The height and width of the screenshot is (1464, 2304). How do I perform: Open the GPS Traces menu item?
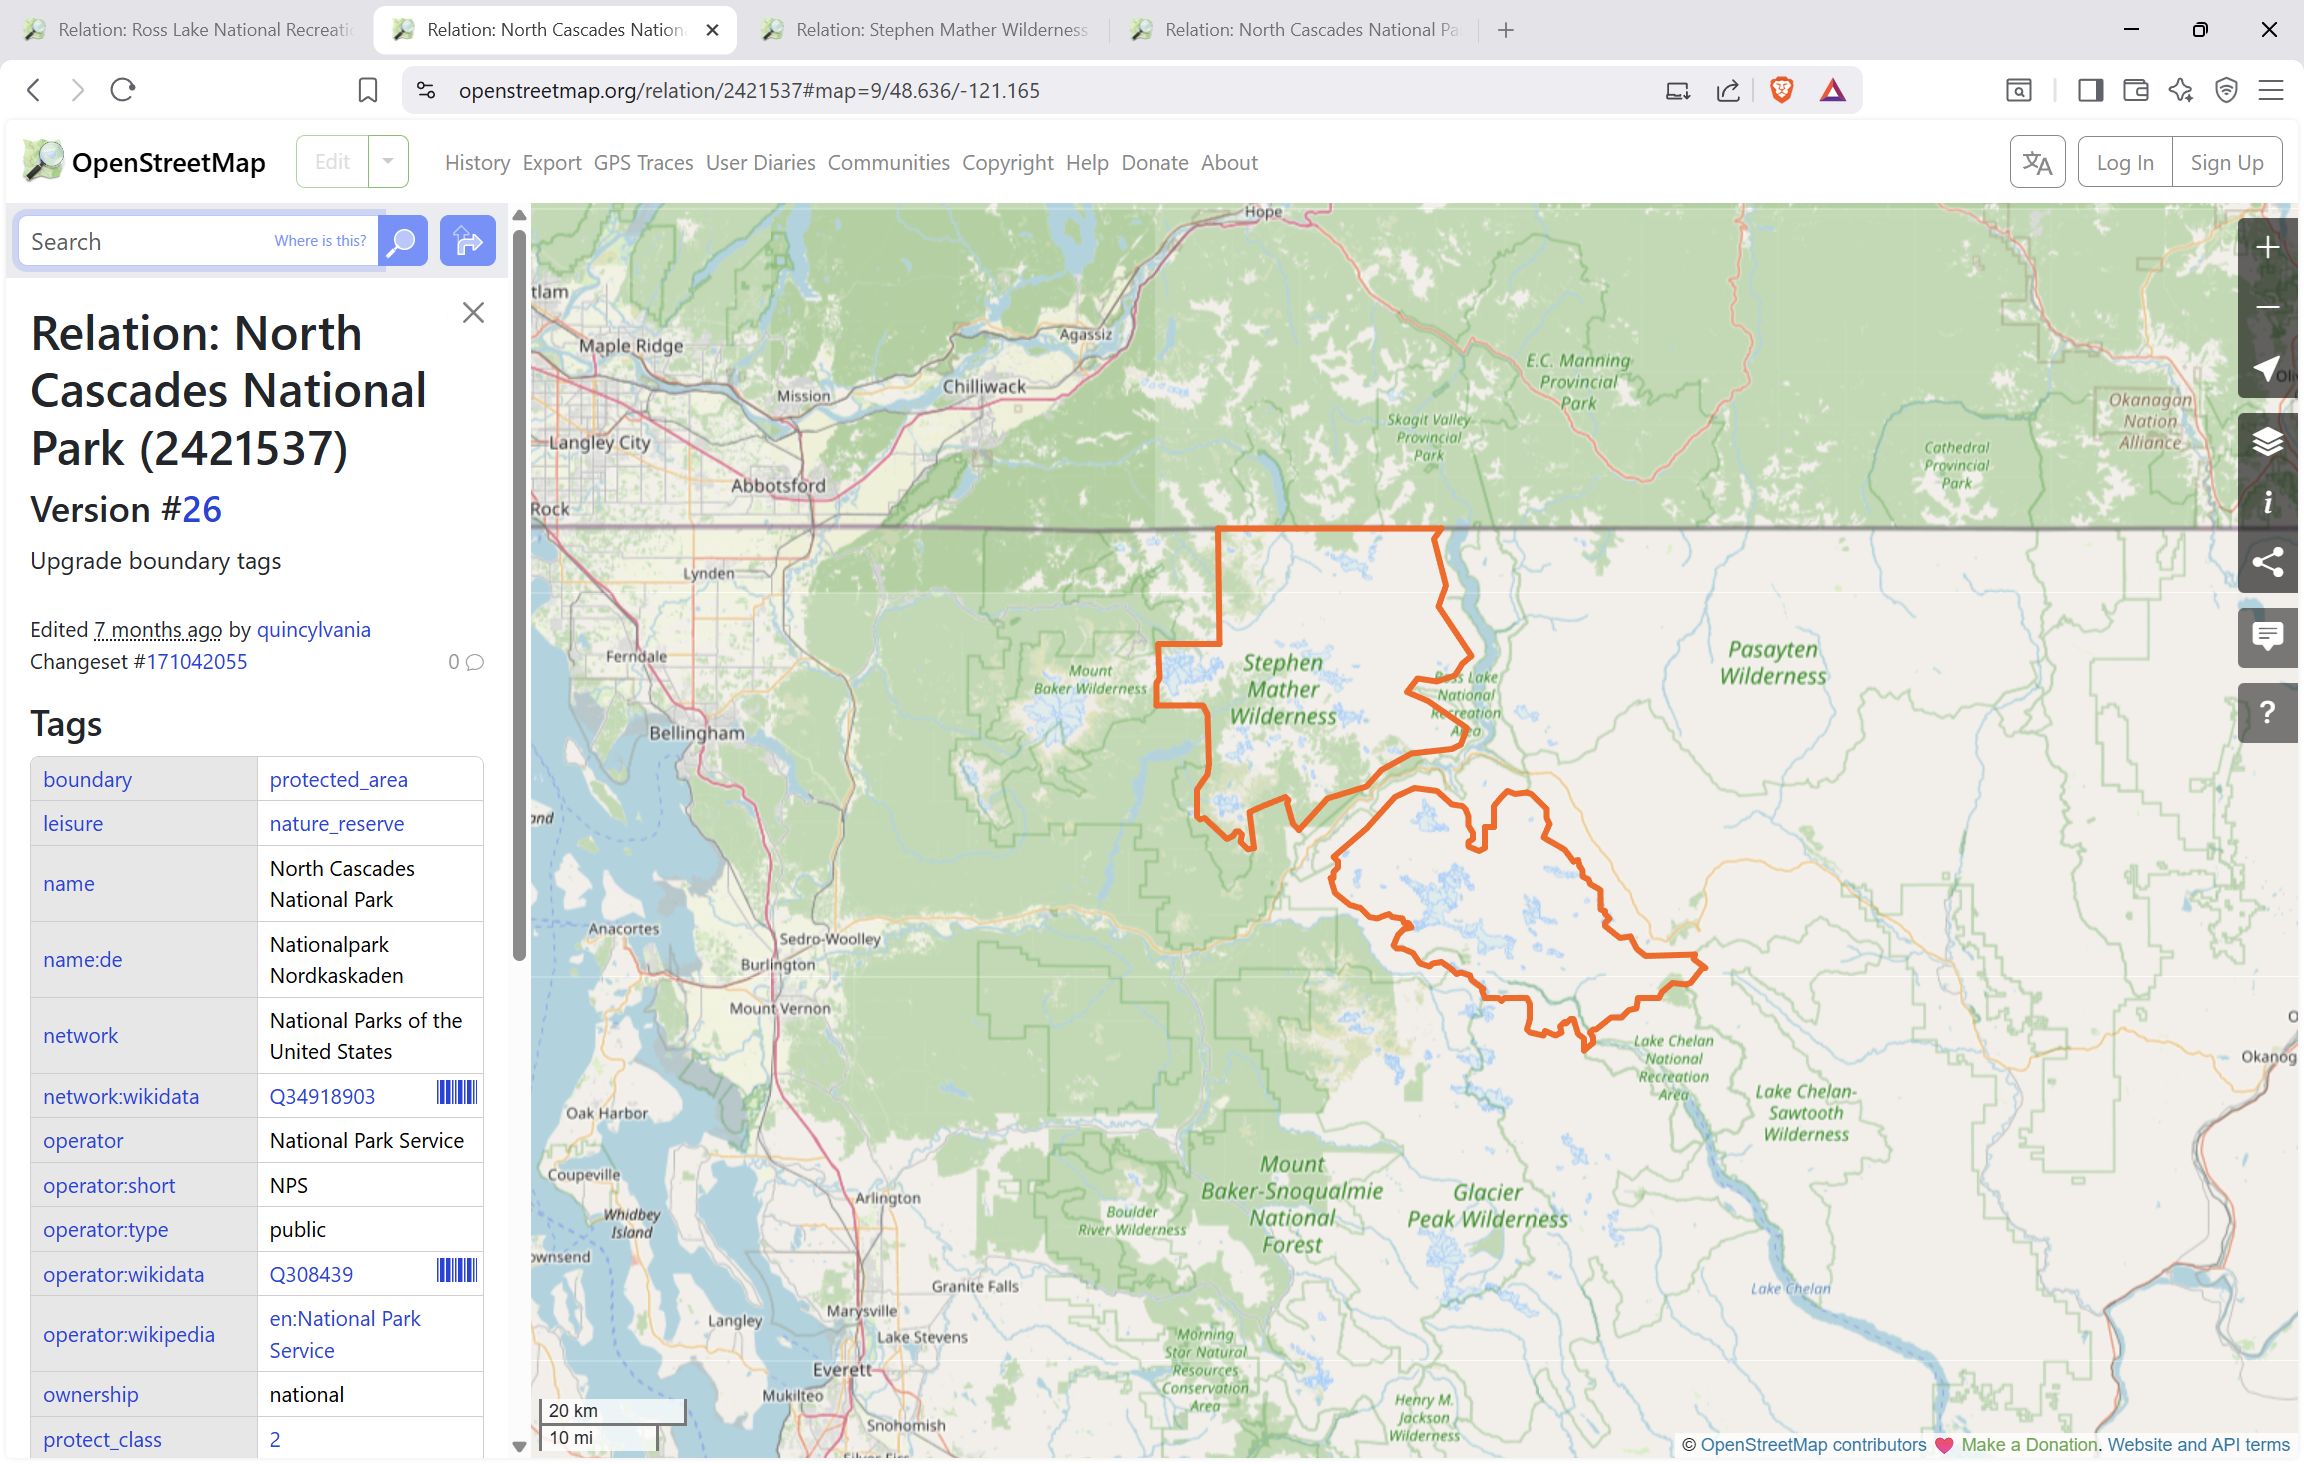click(643, 162)
